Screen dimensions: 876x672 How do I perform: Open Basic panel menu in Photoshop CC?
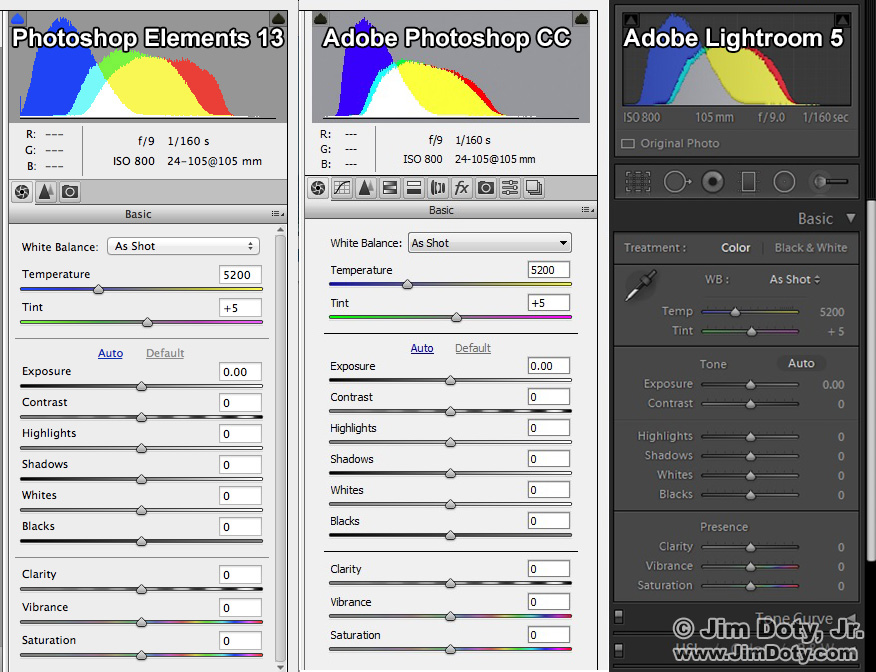pos(588,210)
